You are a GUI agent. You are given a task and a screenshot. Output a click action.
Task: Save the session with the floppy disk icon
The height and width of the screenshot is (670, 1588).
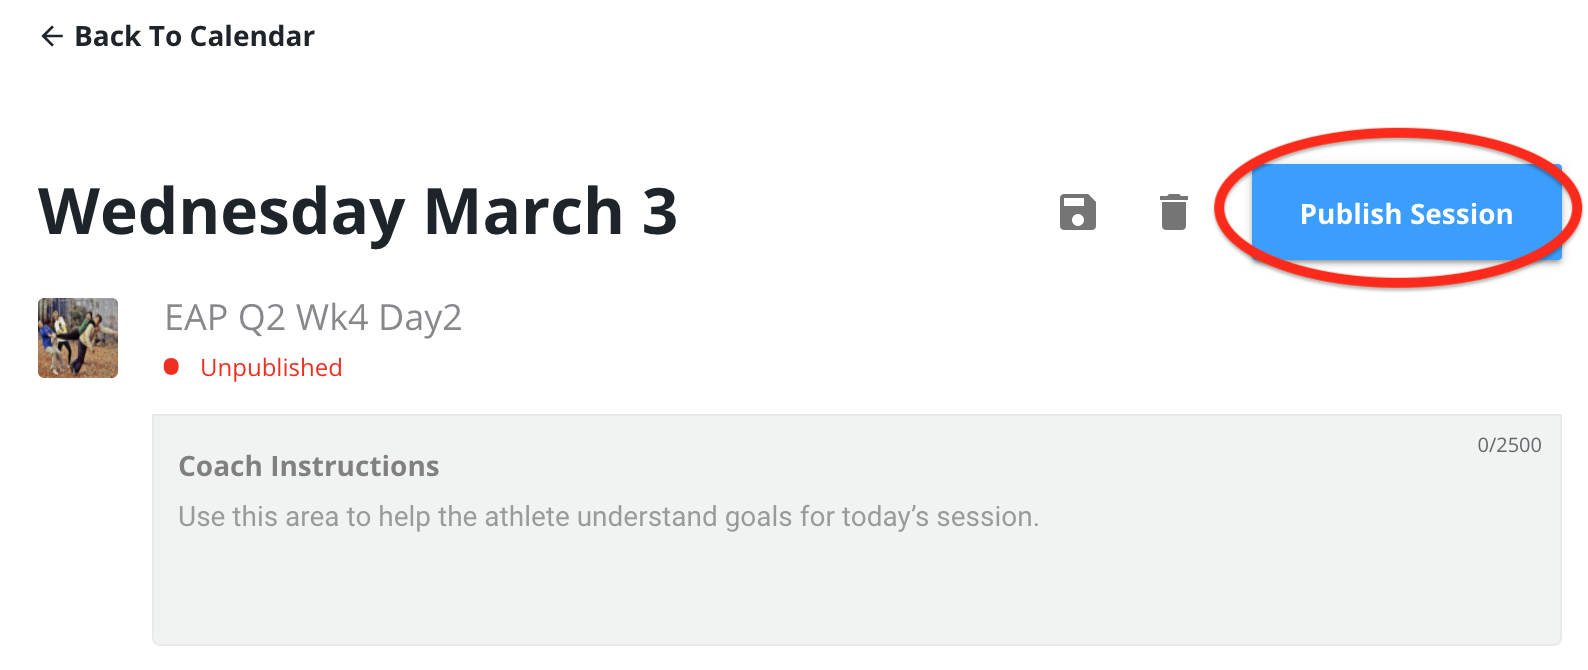point(1078,212)
